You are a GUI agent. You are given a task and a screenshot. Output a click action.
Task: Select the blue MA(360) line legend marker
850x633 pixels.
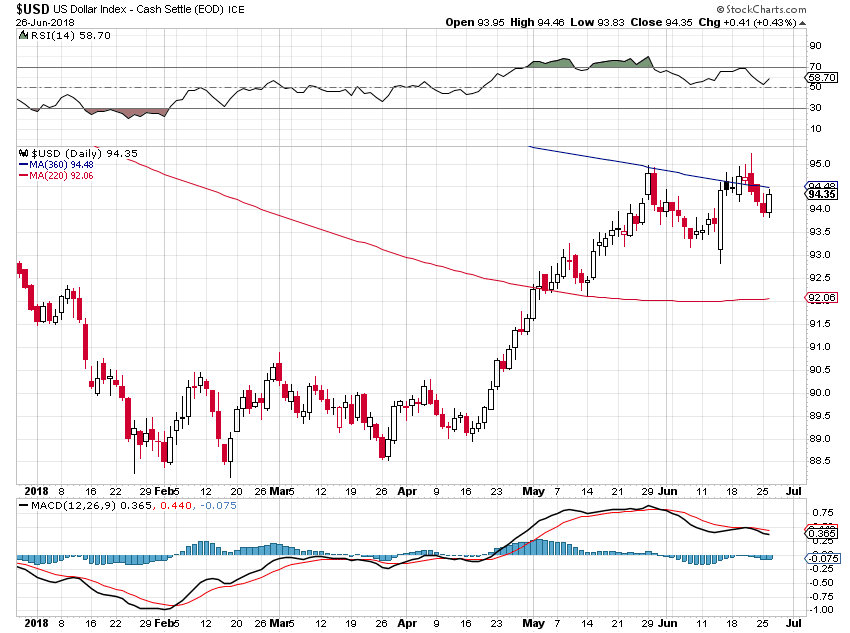point(22,163)
